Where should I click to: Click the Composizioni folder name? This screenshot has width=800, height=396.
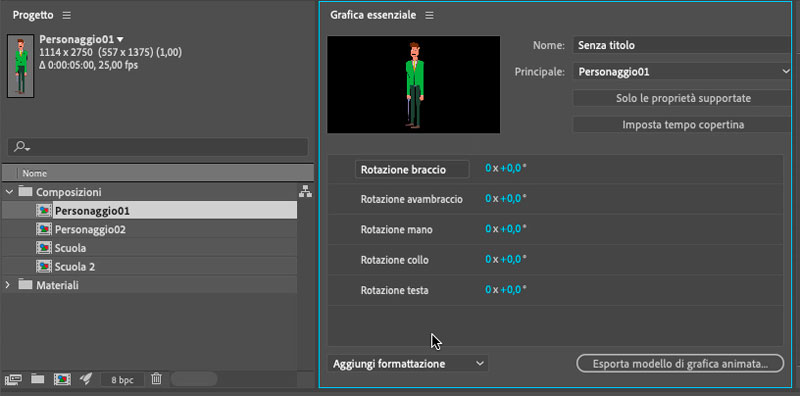[x=69, y=192]
